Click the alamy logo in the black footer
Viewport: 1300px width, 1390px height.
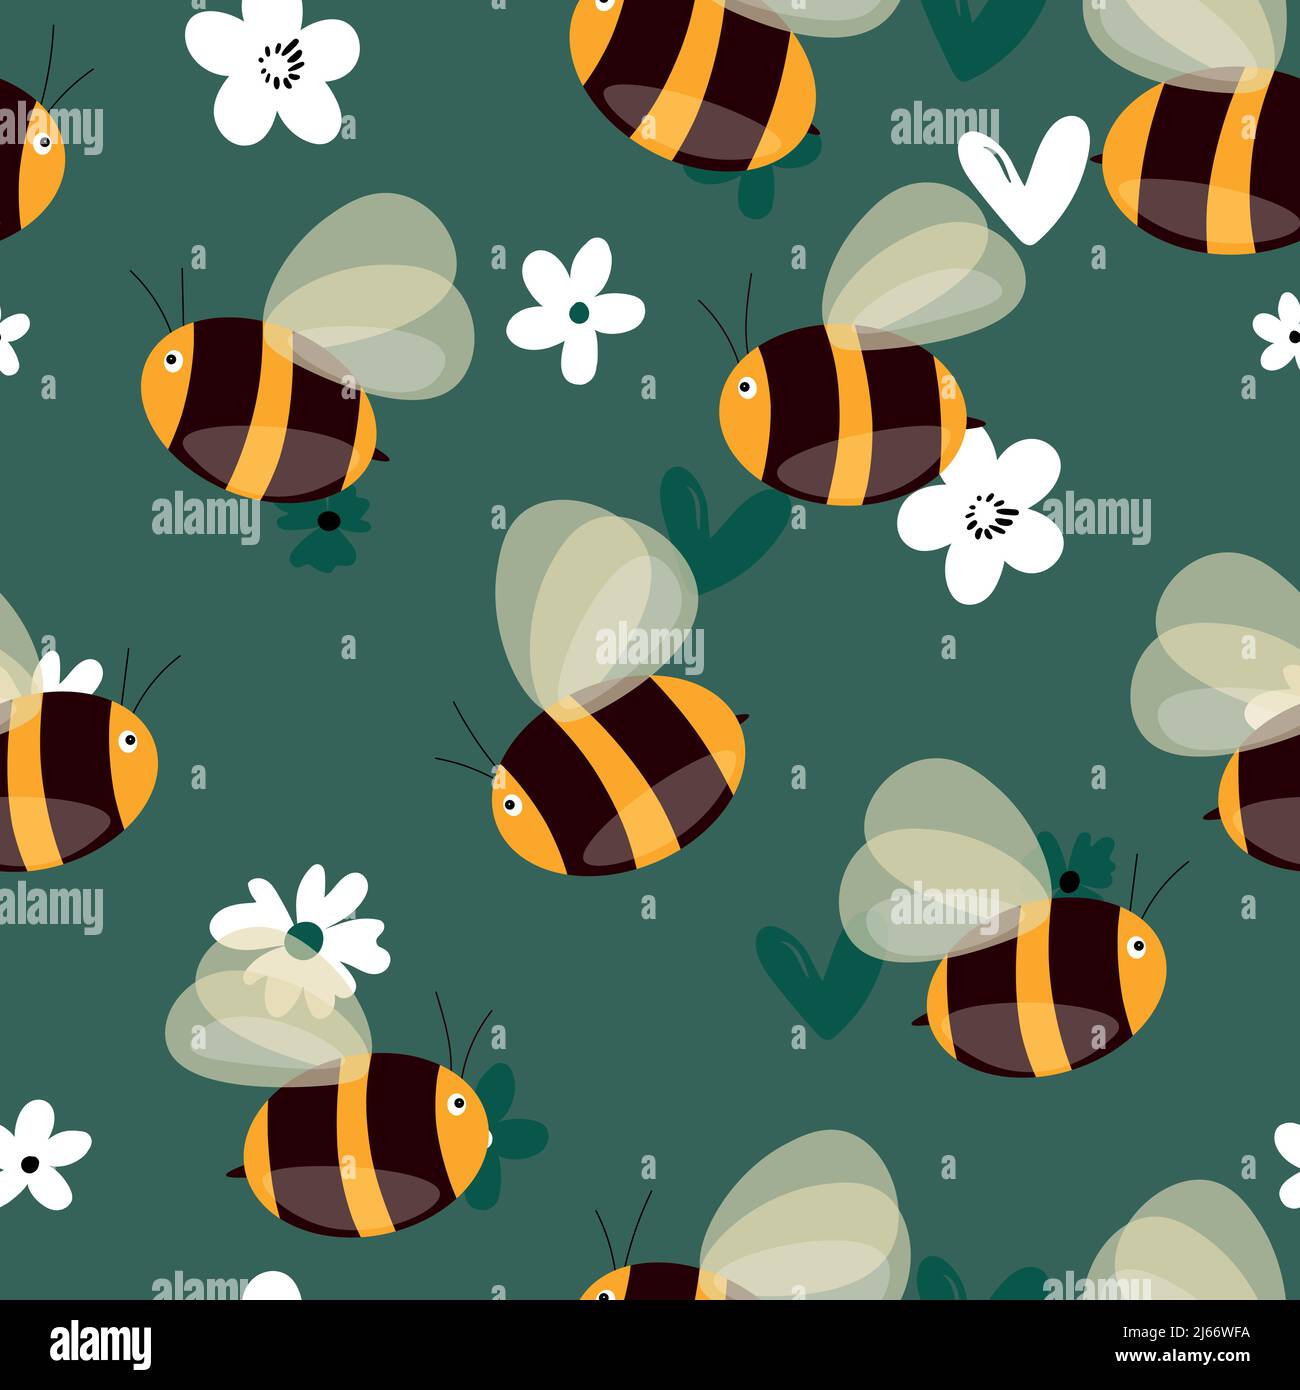(101, 1343)
